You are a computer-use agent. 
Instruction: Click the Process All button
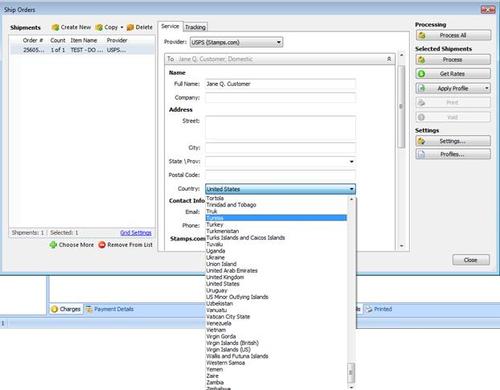point(453,35)
